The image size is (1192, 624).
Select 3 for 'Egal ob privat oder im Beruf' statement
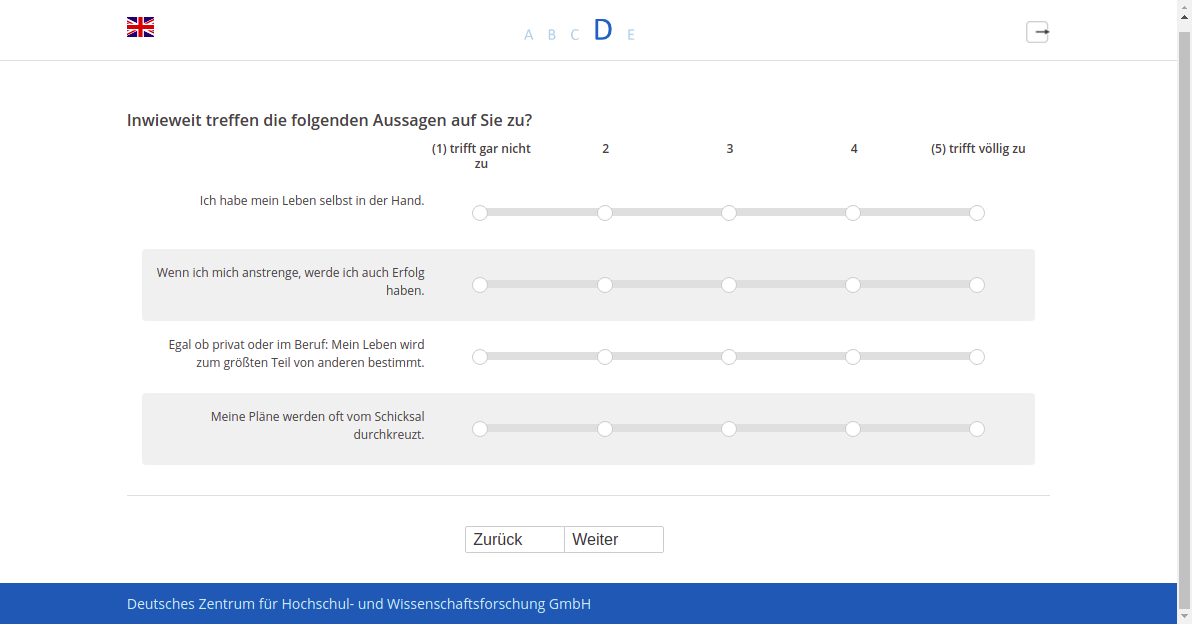click(x=729, y=357)
